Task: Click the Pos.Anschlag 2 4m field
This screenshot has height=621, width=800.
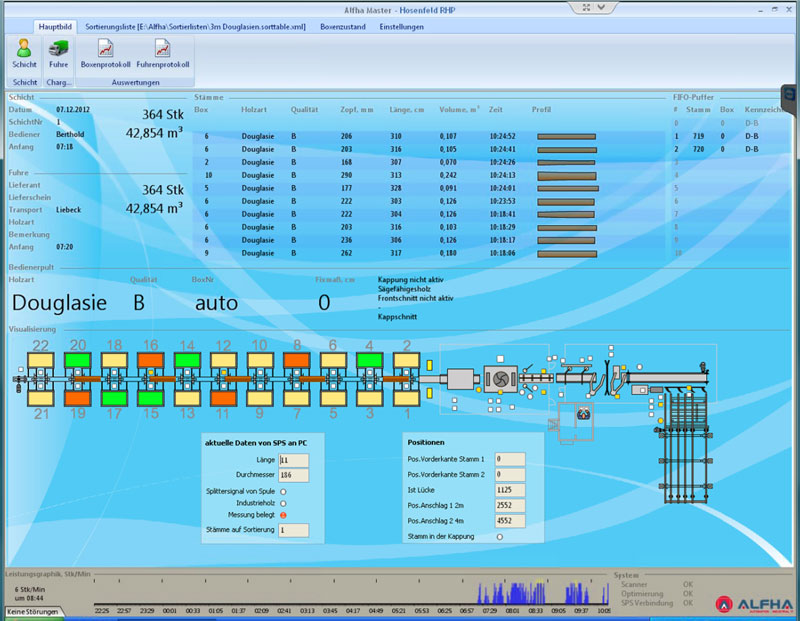Action: pyautogui.click(x=510, y=520)
